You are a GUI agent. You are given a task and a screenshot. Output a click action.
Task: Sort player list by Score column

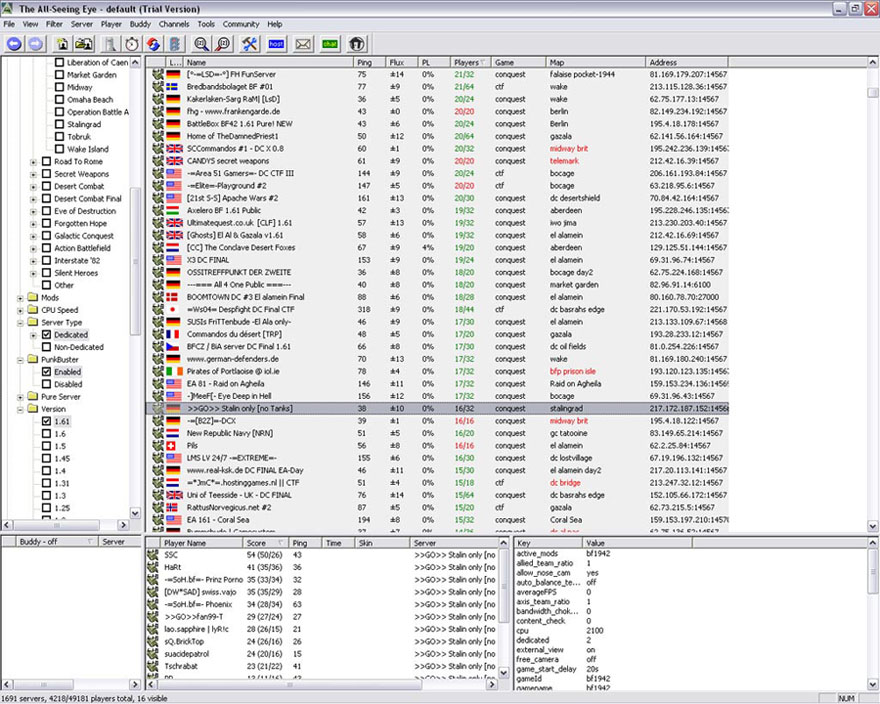point(256,542)
